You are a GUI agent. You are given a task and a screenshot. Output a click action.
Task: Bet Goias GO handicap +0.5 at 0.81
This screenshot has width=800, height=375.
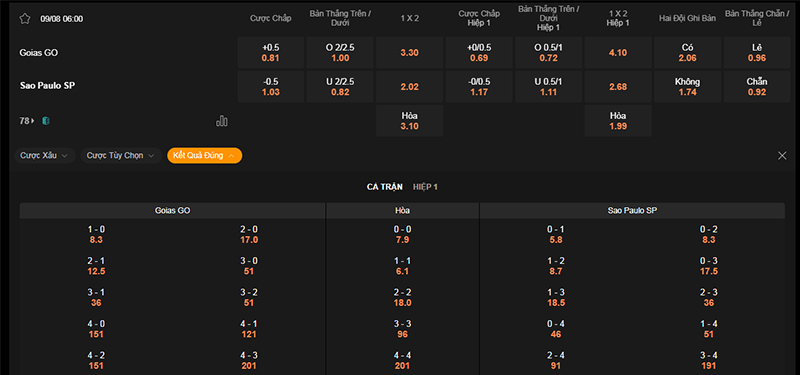click(270, 53)
